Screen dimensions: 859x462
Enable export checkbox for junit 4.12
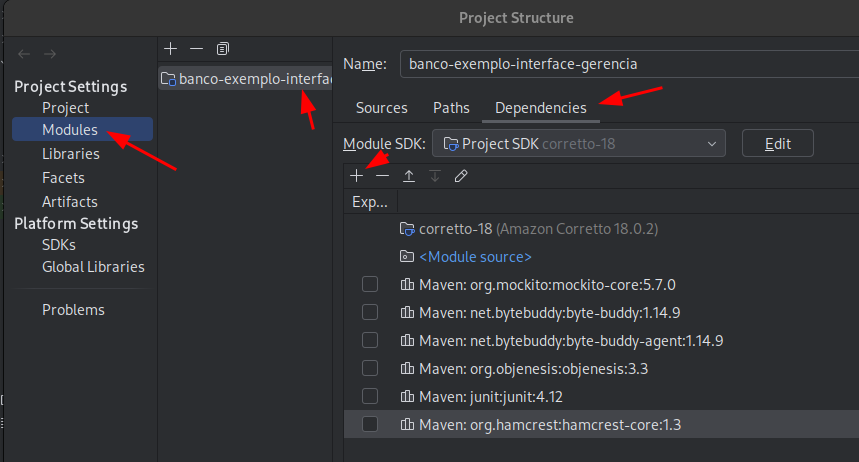370,396
